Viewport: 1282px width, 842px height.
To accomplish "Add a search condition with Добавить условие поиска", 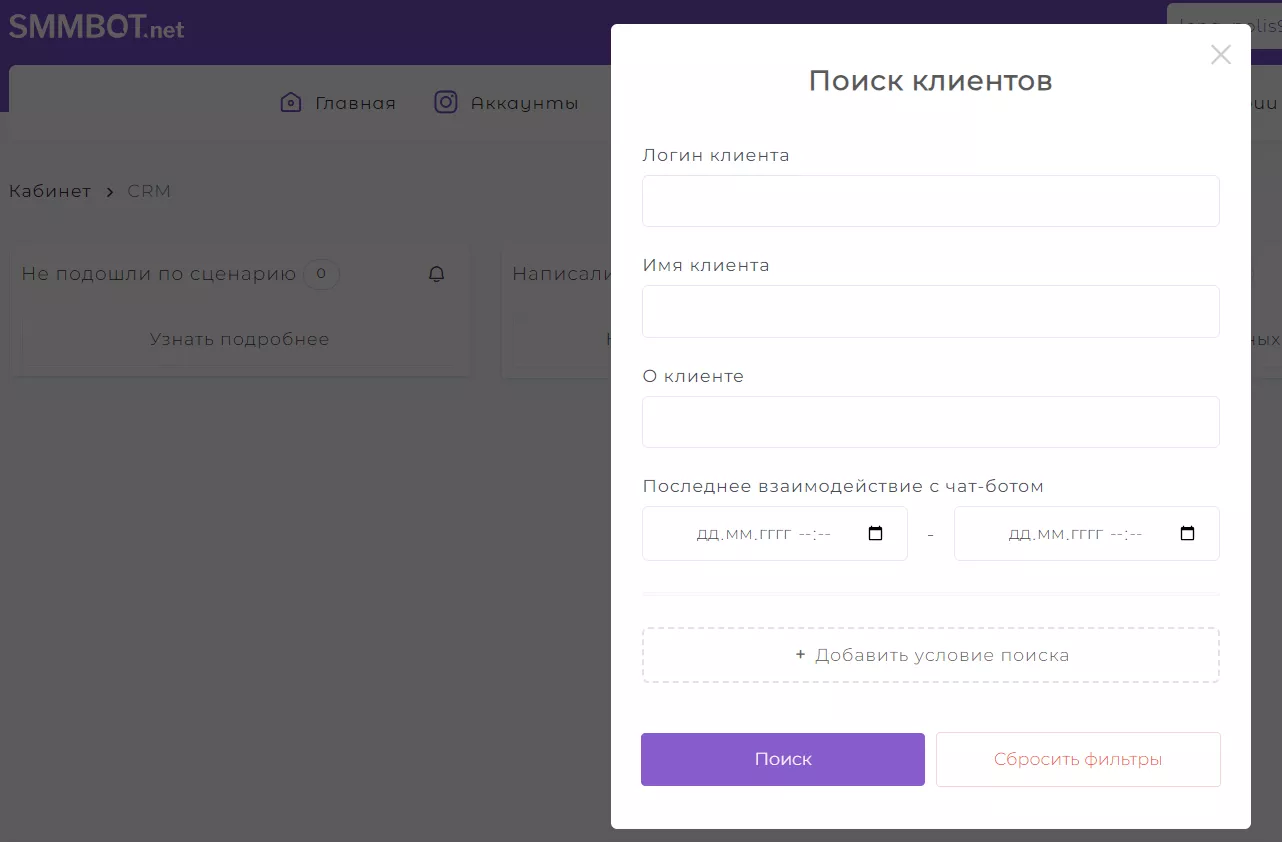I will pyautogui.click(x=930, y=655).
